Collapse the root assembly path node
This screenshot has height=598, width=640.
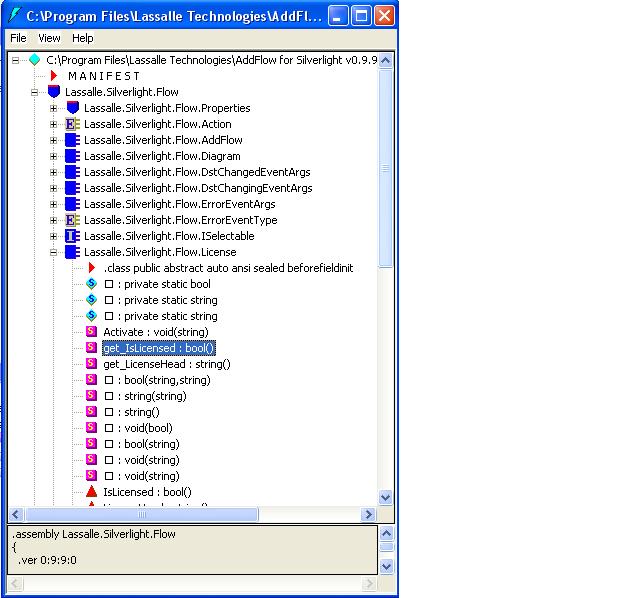(16, 60)
